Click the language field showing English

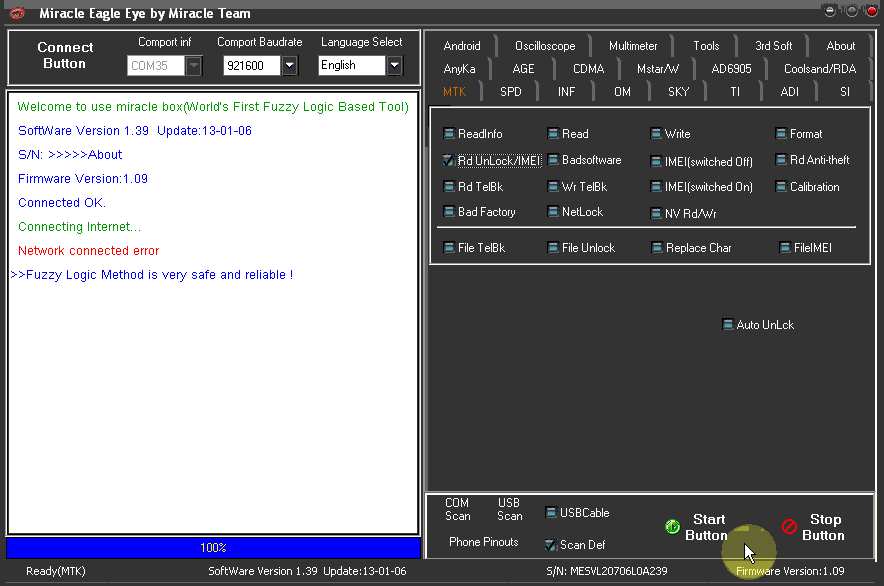tap(352, 66)
